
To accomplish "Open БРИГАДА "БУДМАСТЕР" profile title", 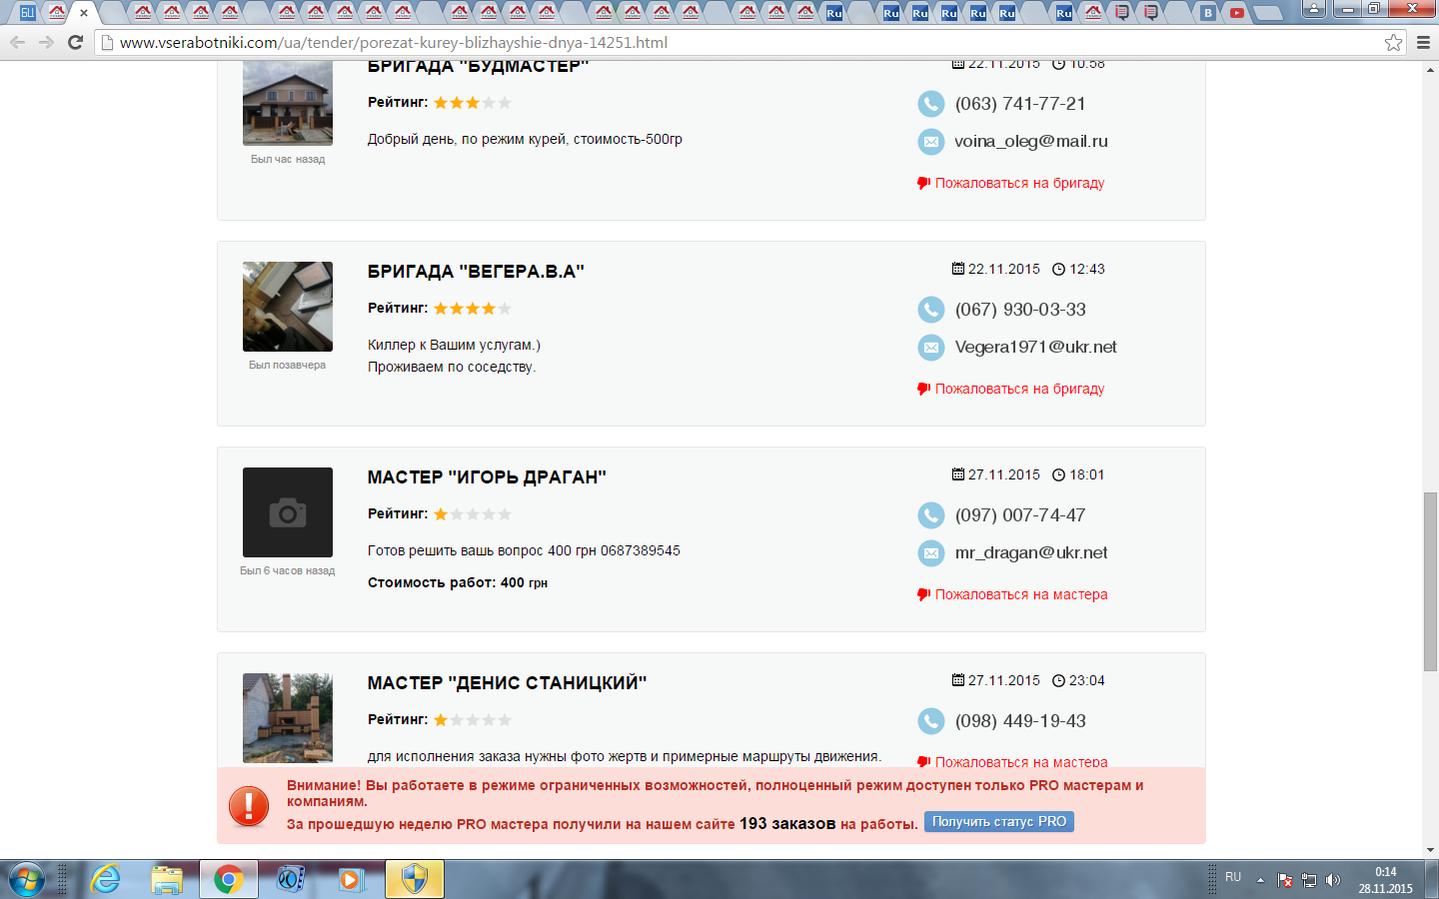I will click(x=478, y=67).
